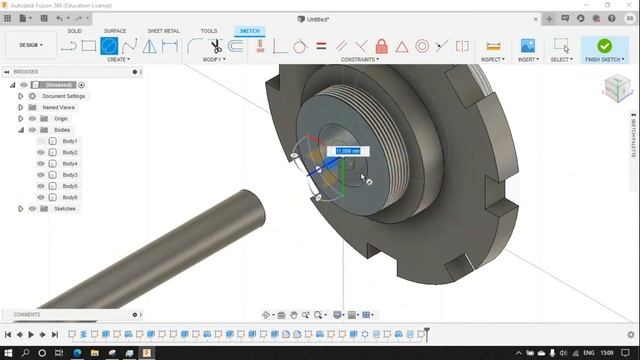The image size is (640, 360).
Task: Click the ViewCube
Action: click(x=618, y=88)
